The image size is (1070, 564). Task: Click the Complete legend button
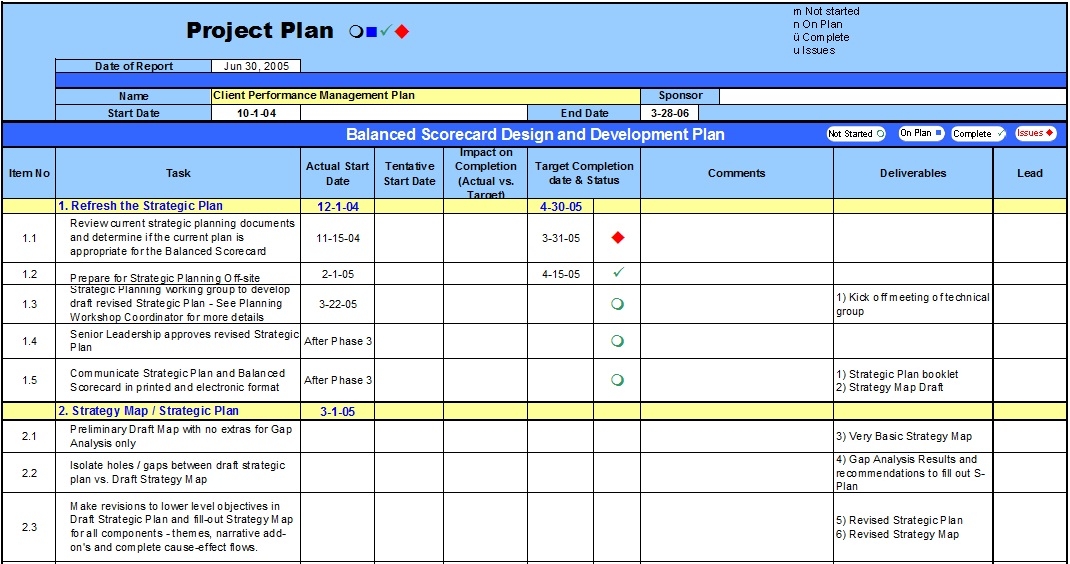[x=977, y=134]
